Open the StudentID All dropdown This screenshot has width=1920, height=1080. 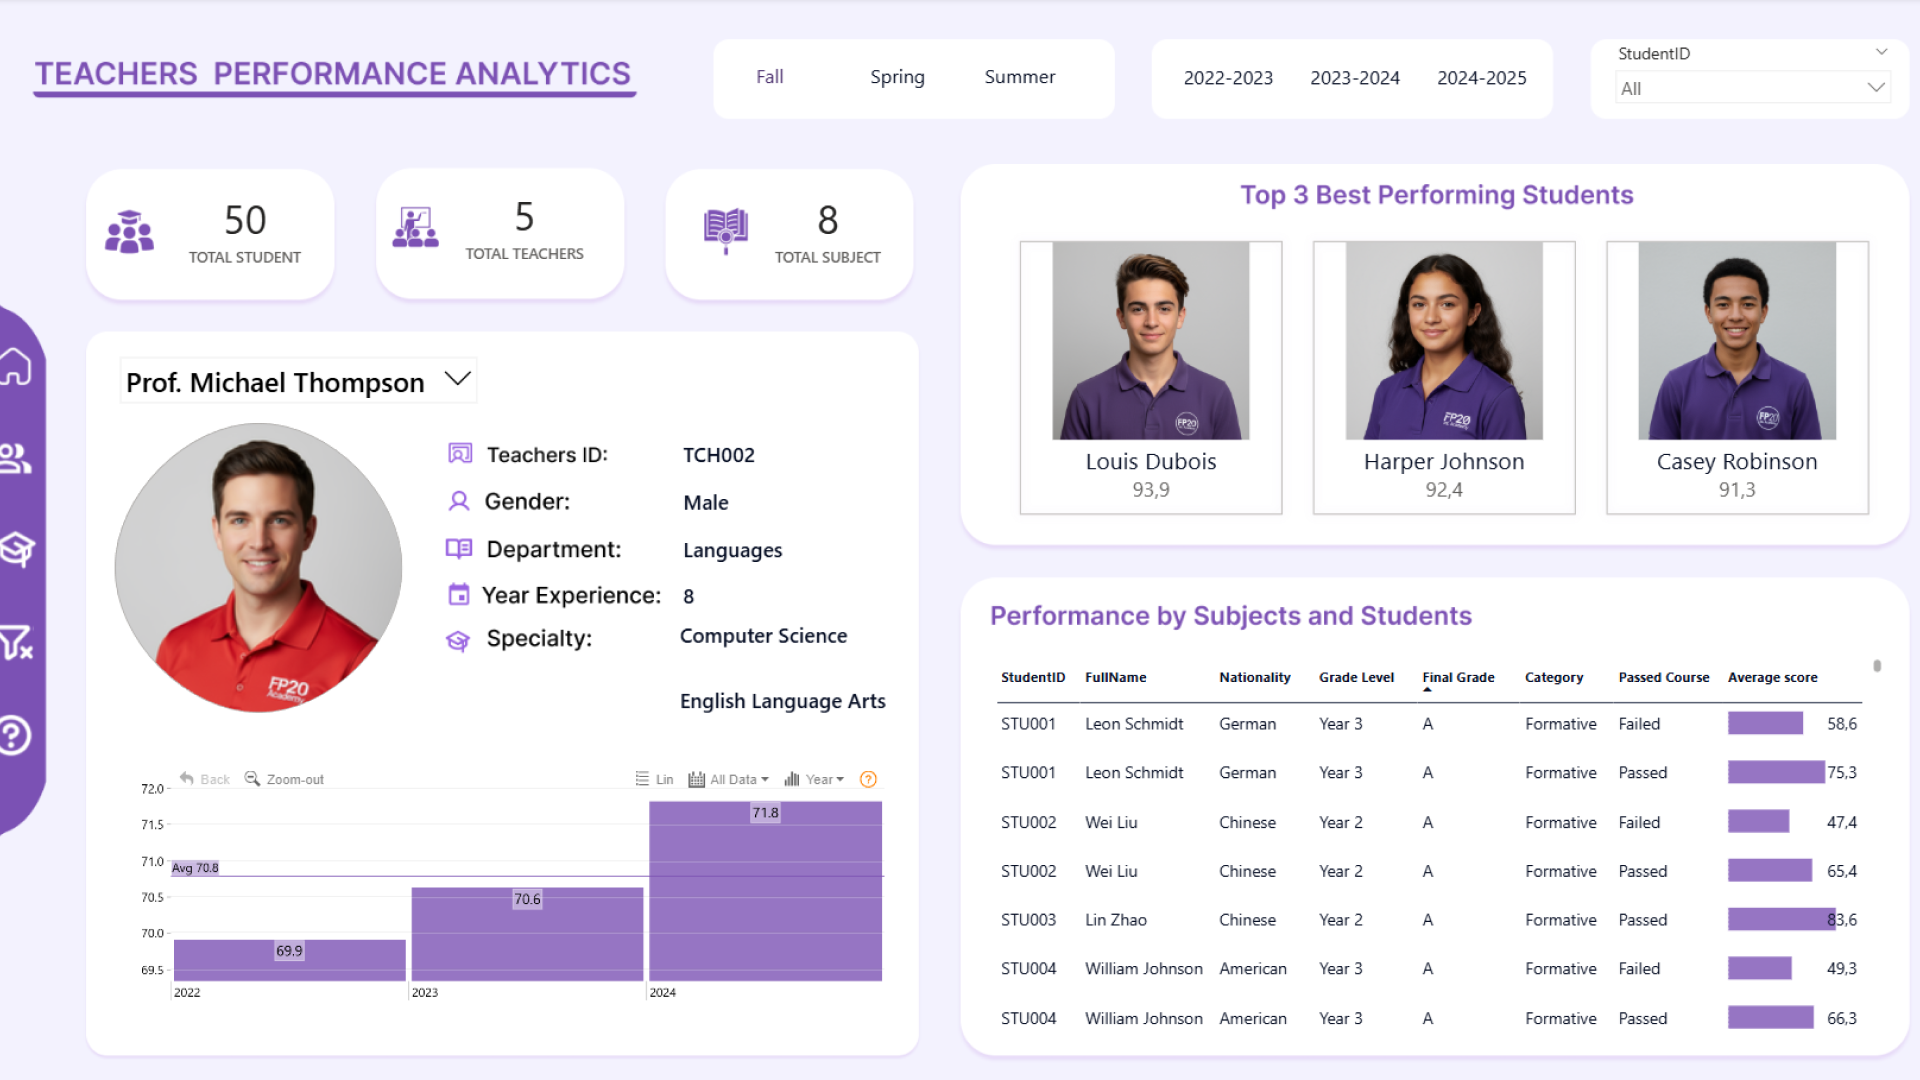coord(1750,88)
